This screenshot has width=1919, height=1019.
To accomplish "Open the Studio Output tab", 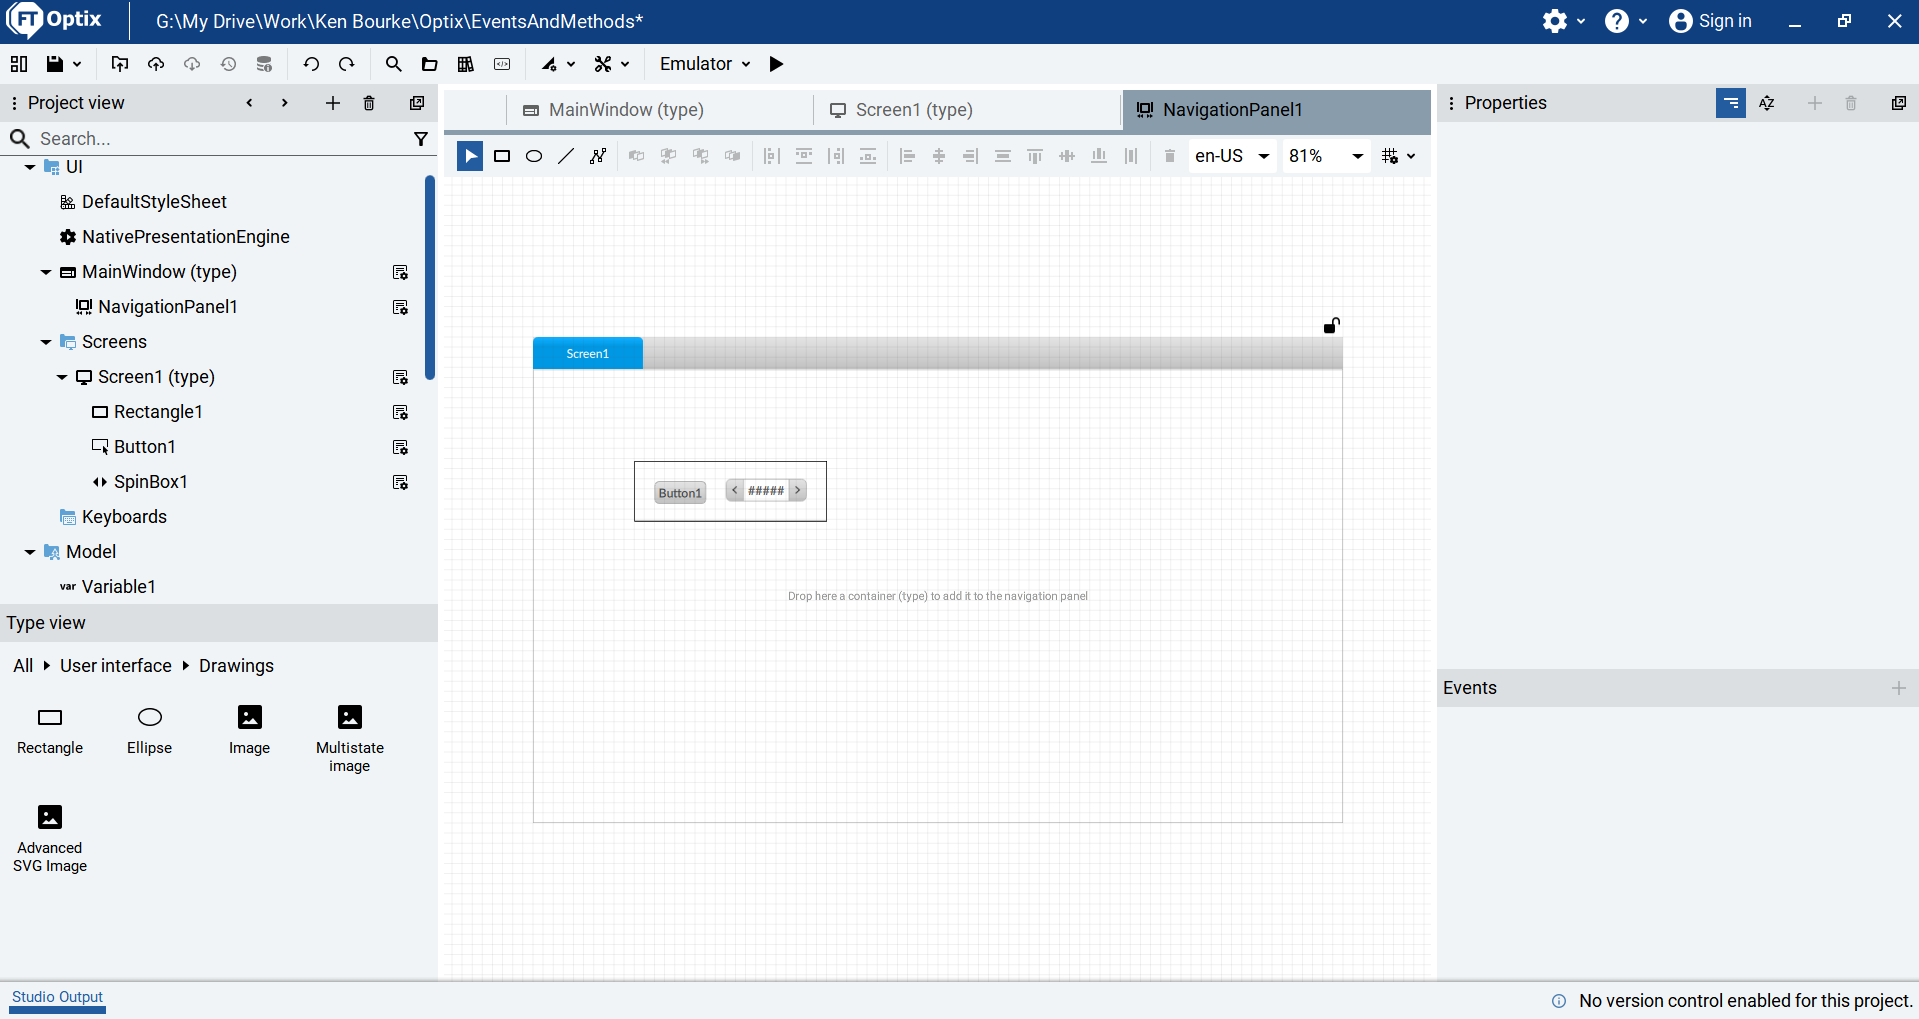I will tap(57, 997).
